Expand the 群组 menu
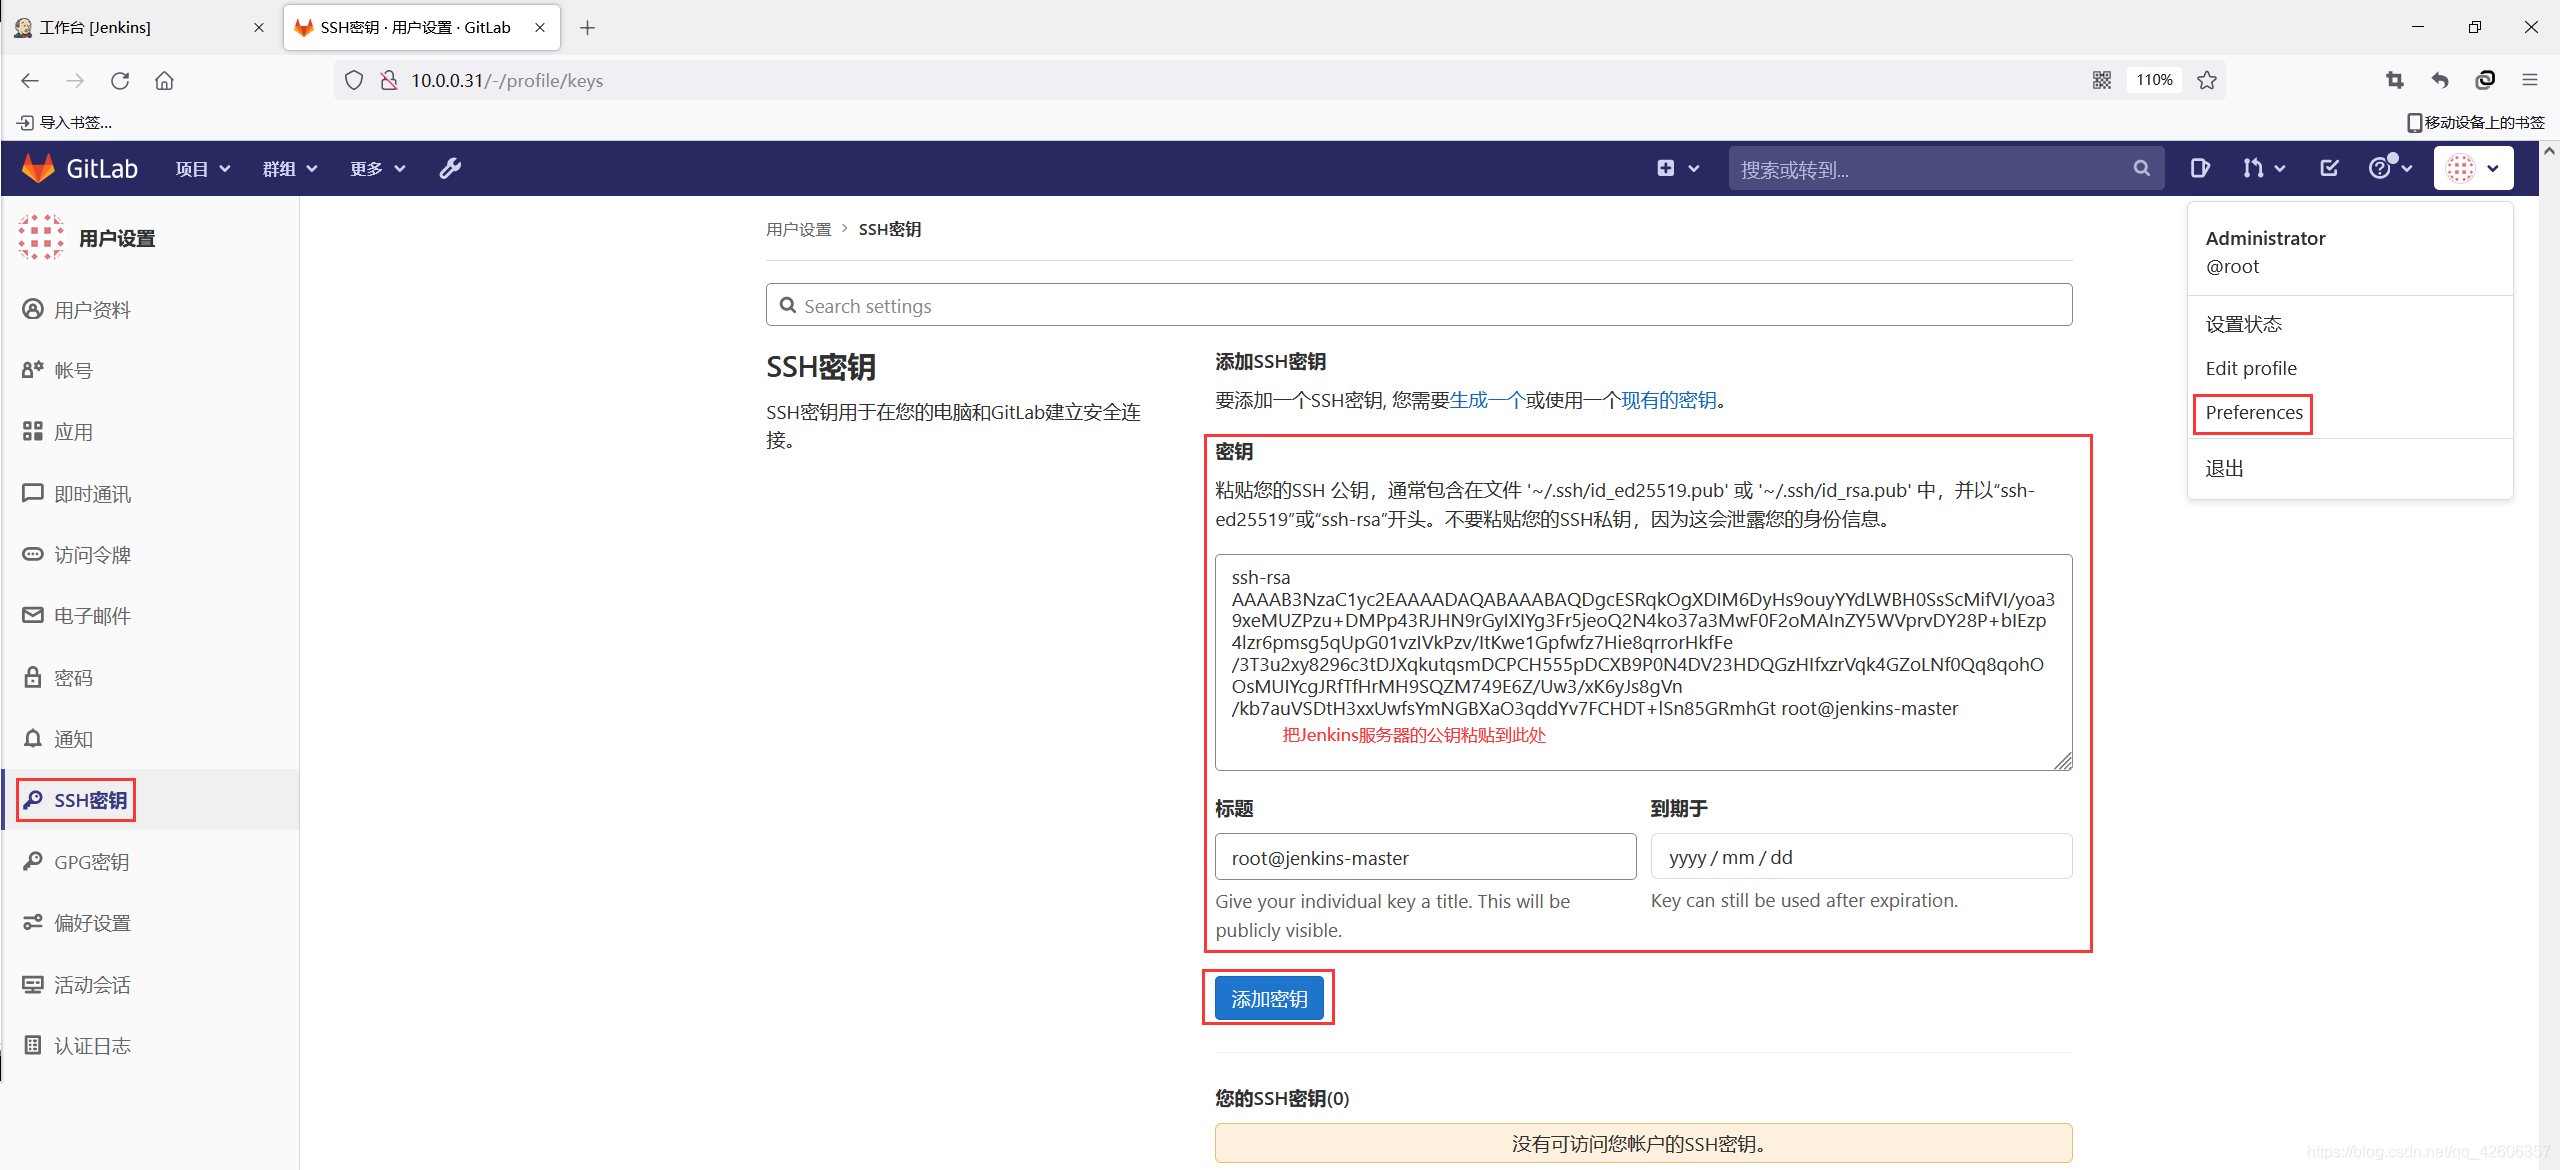Image resolution: width=2560 pixels, height=1170 pixels. click(290, 169)
